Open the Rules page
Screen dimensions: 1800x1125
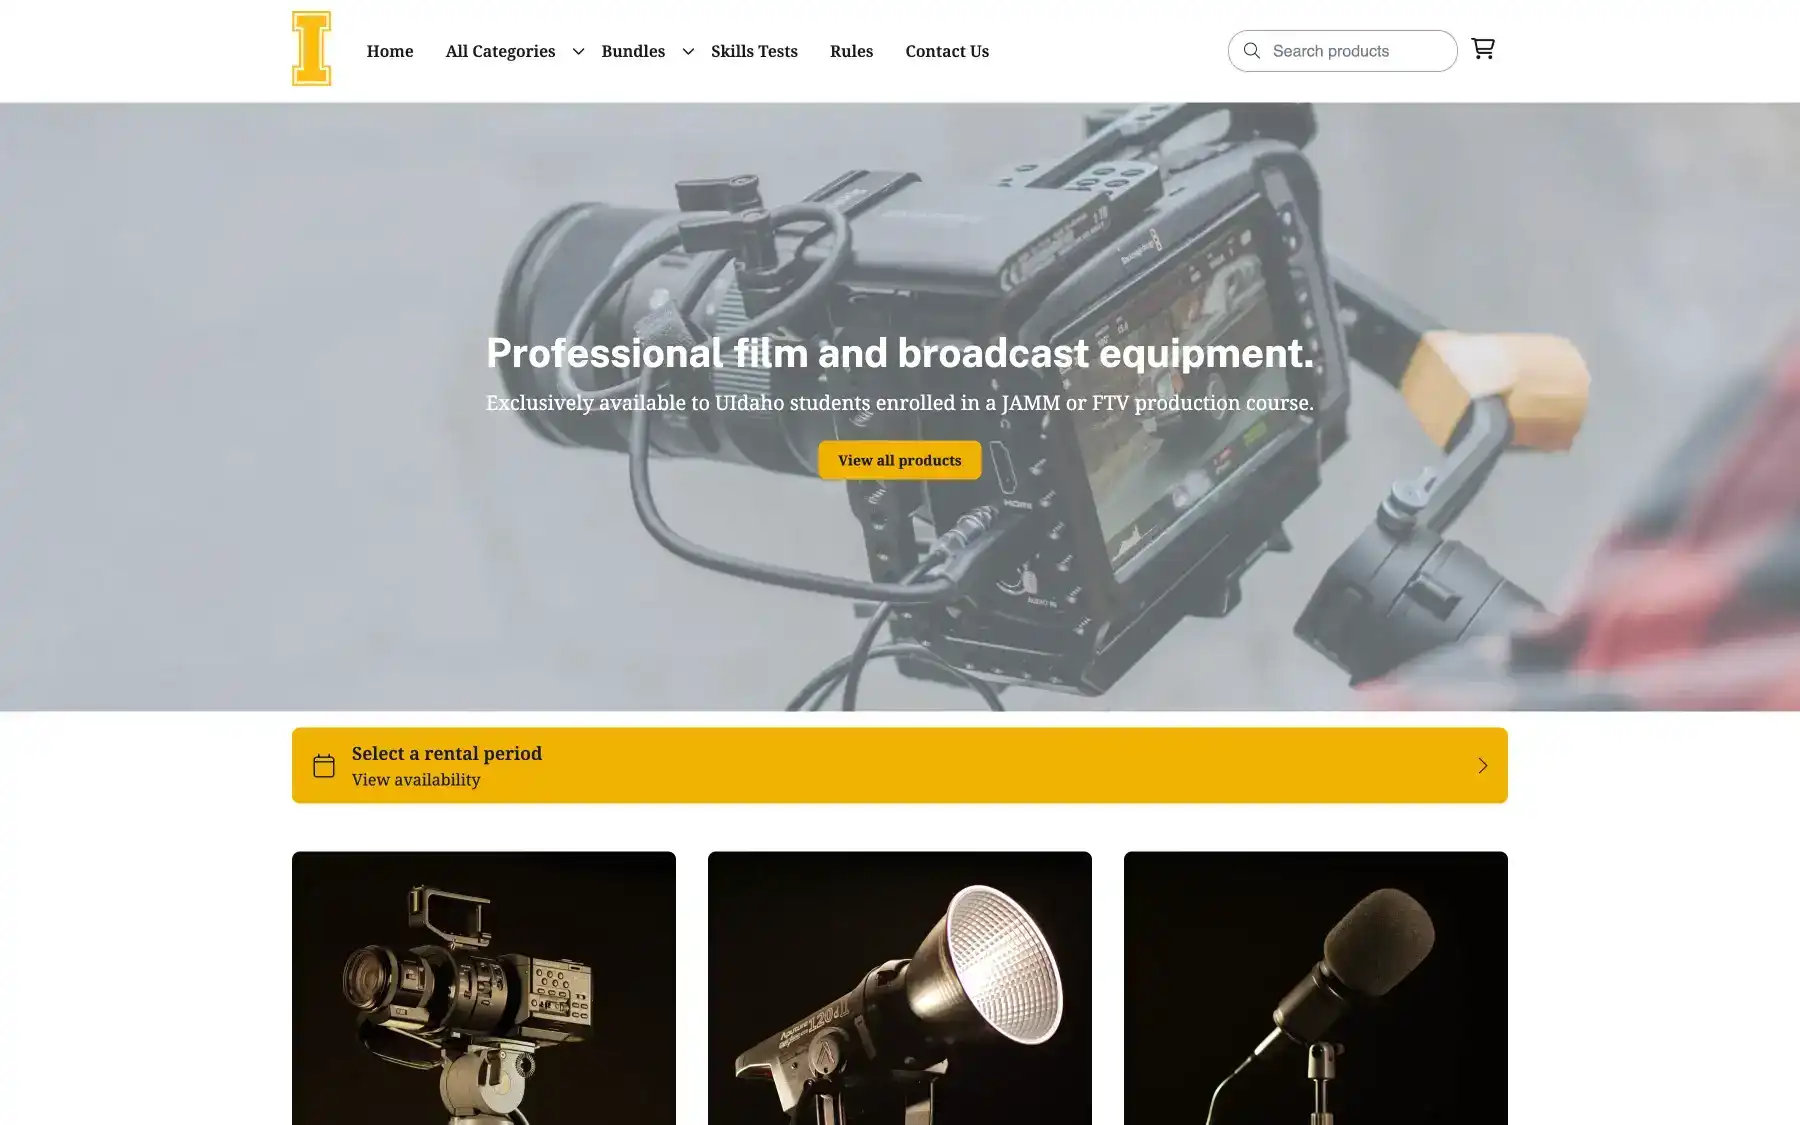851,51
